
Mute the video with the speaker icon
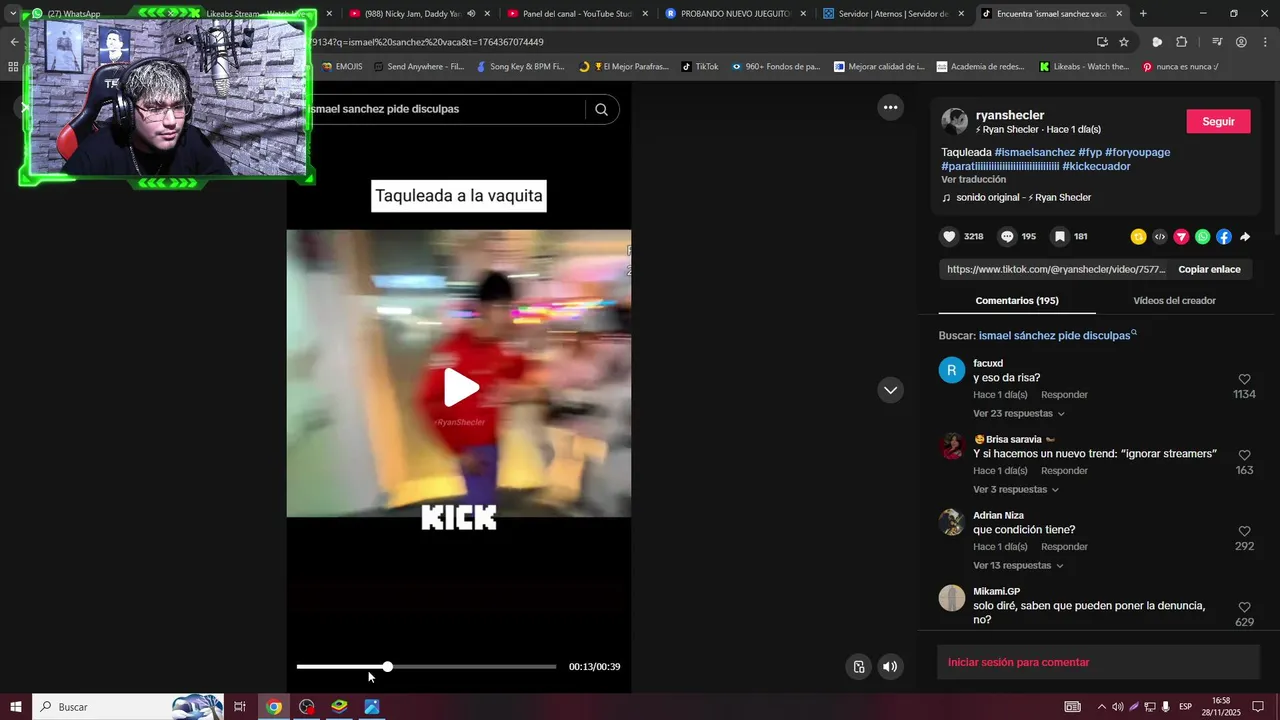890,667
